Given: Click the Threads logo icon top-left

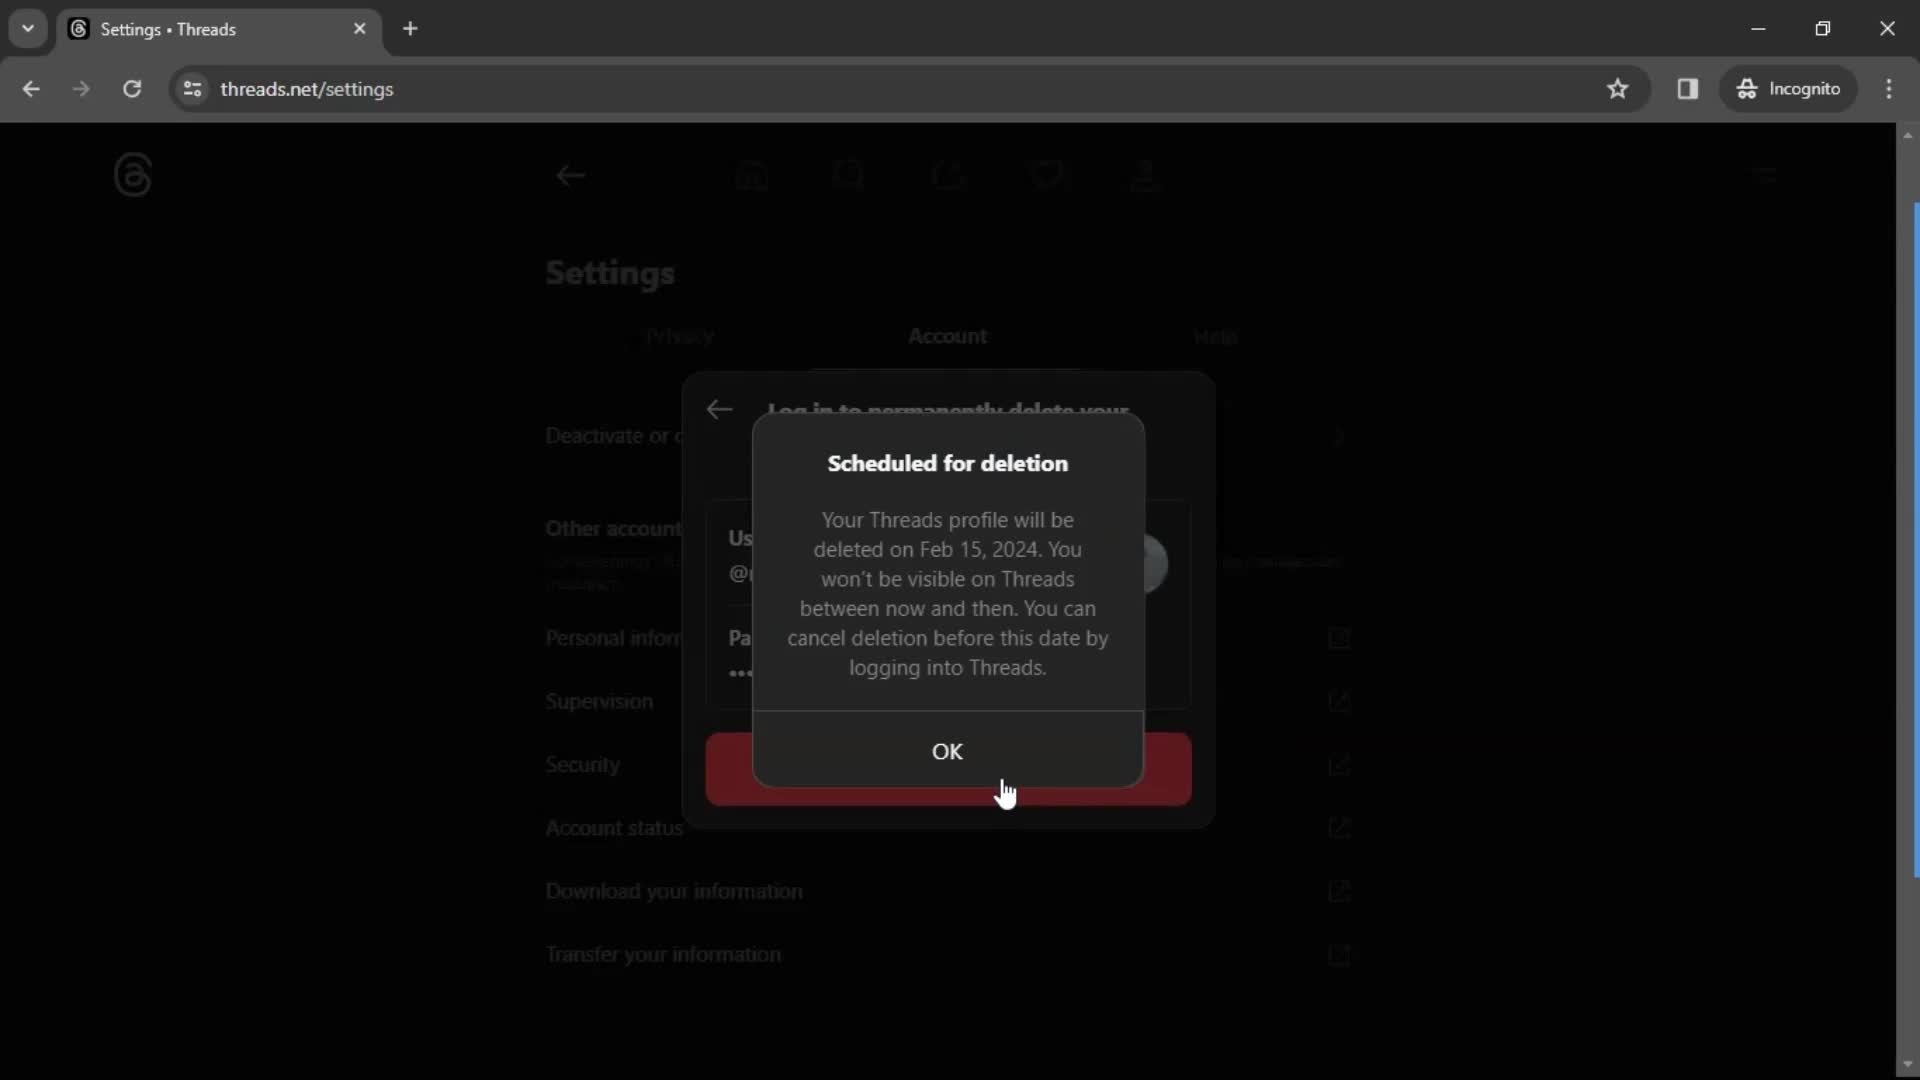Looking at the screenshot, I should (132, 175).
